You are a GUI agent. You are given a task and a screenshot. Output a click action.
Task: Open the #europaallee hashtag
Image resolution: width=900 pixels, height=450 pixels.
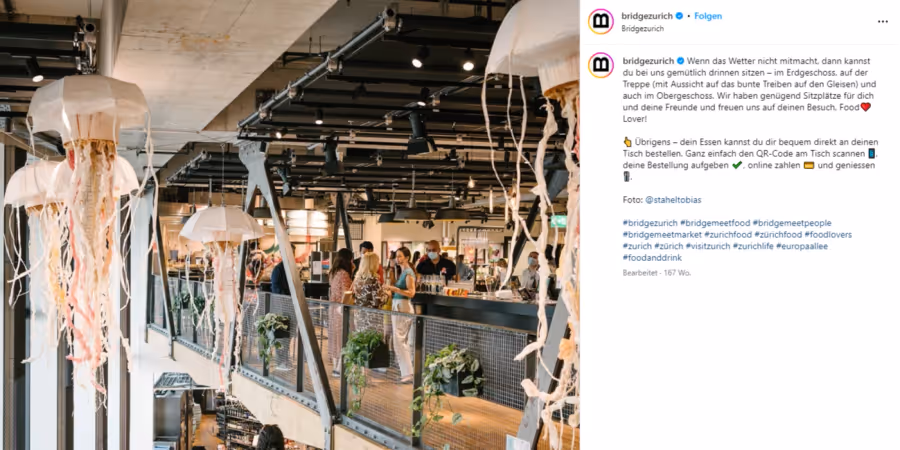click(x=801, y=246)
